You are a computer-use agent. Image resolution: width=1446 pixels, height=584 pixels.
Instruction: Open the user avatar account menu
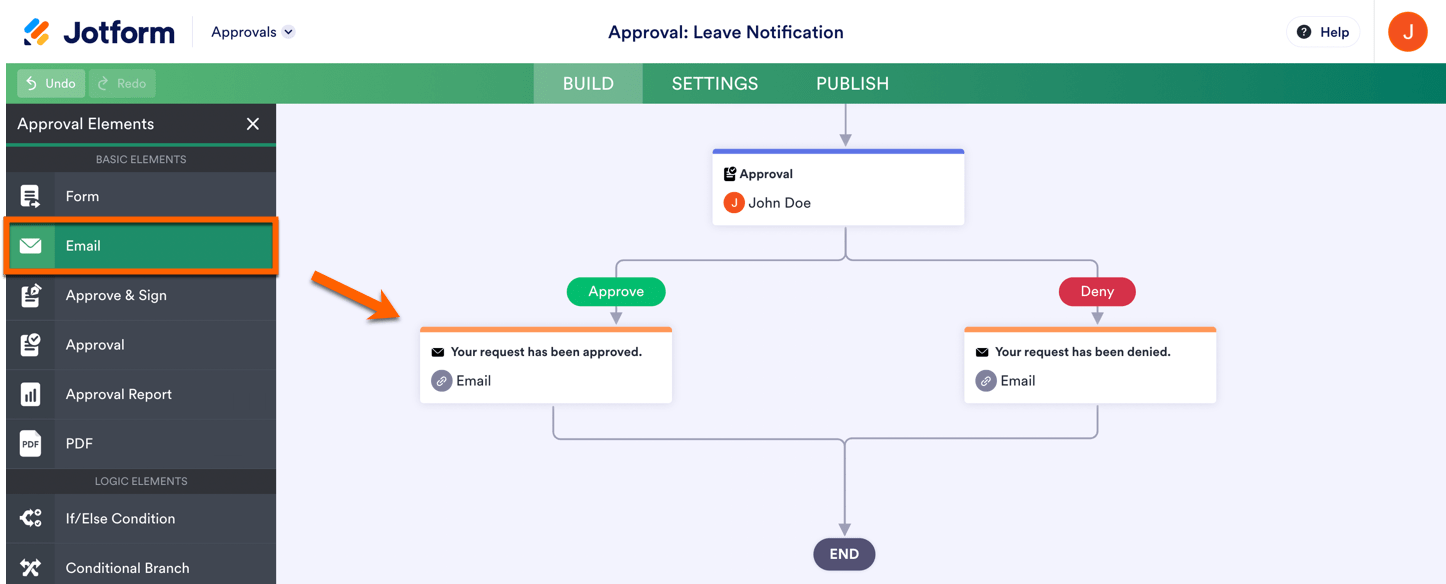(x=1407, y=32)
